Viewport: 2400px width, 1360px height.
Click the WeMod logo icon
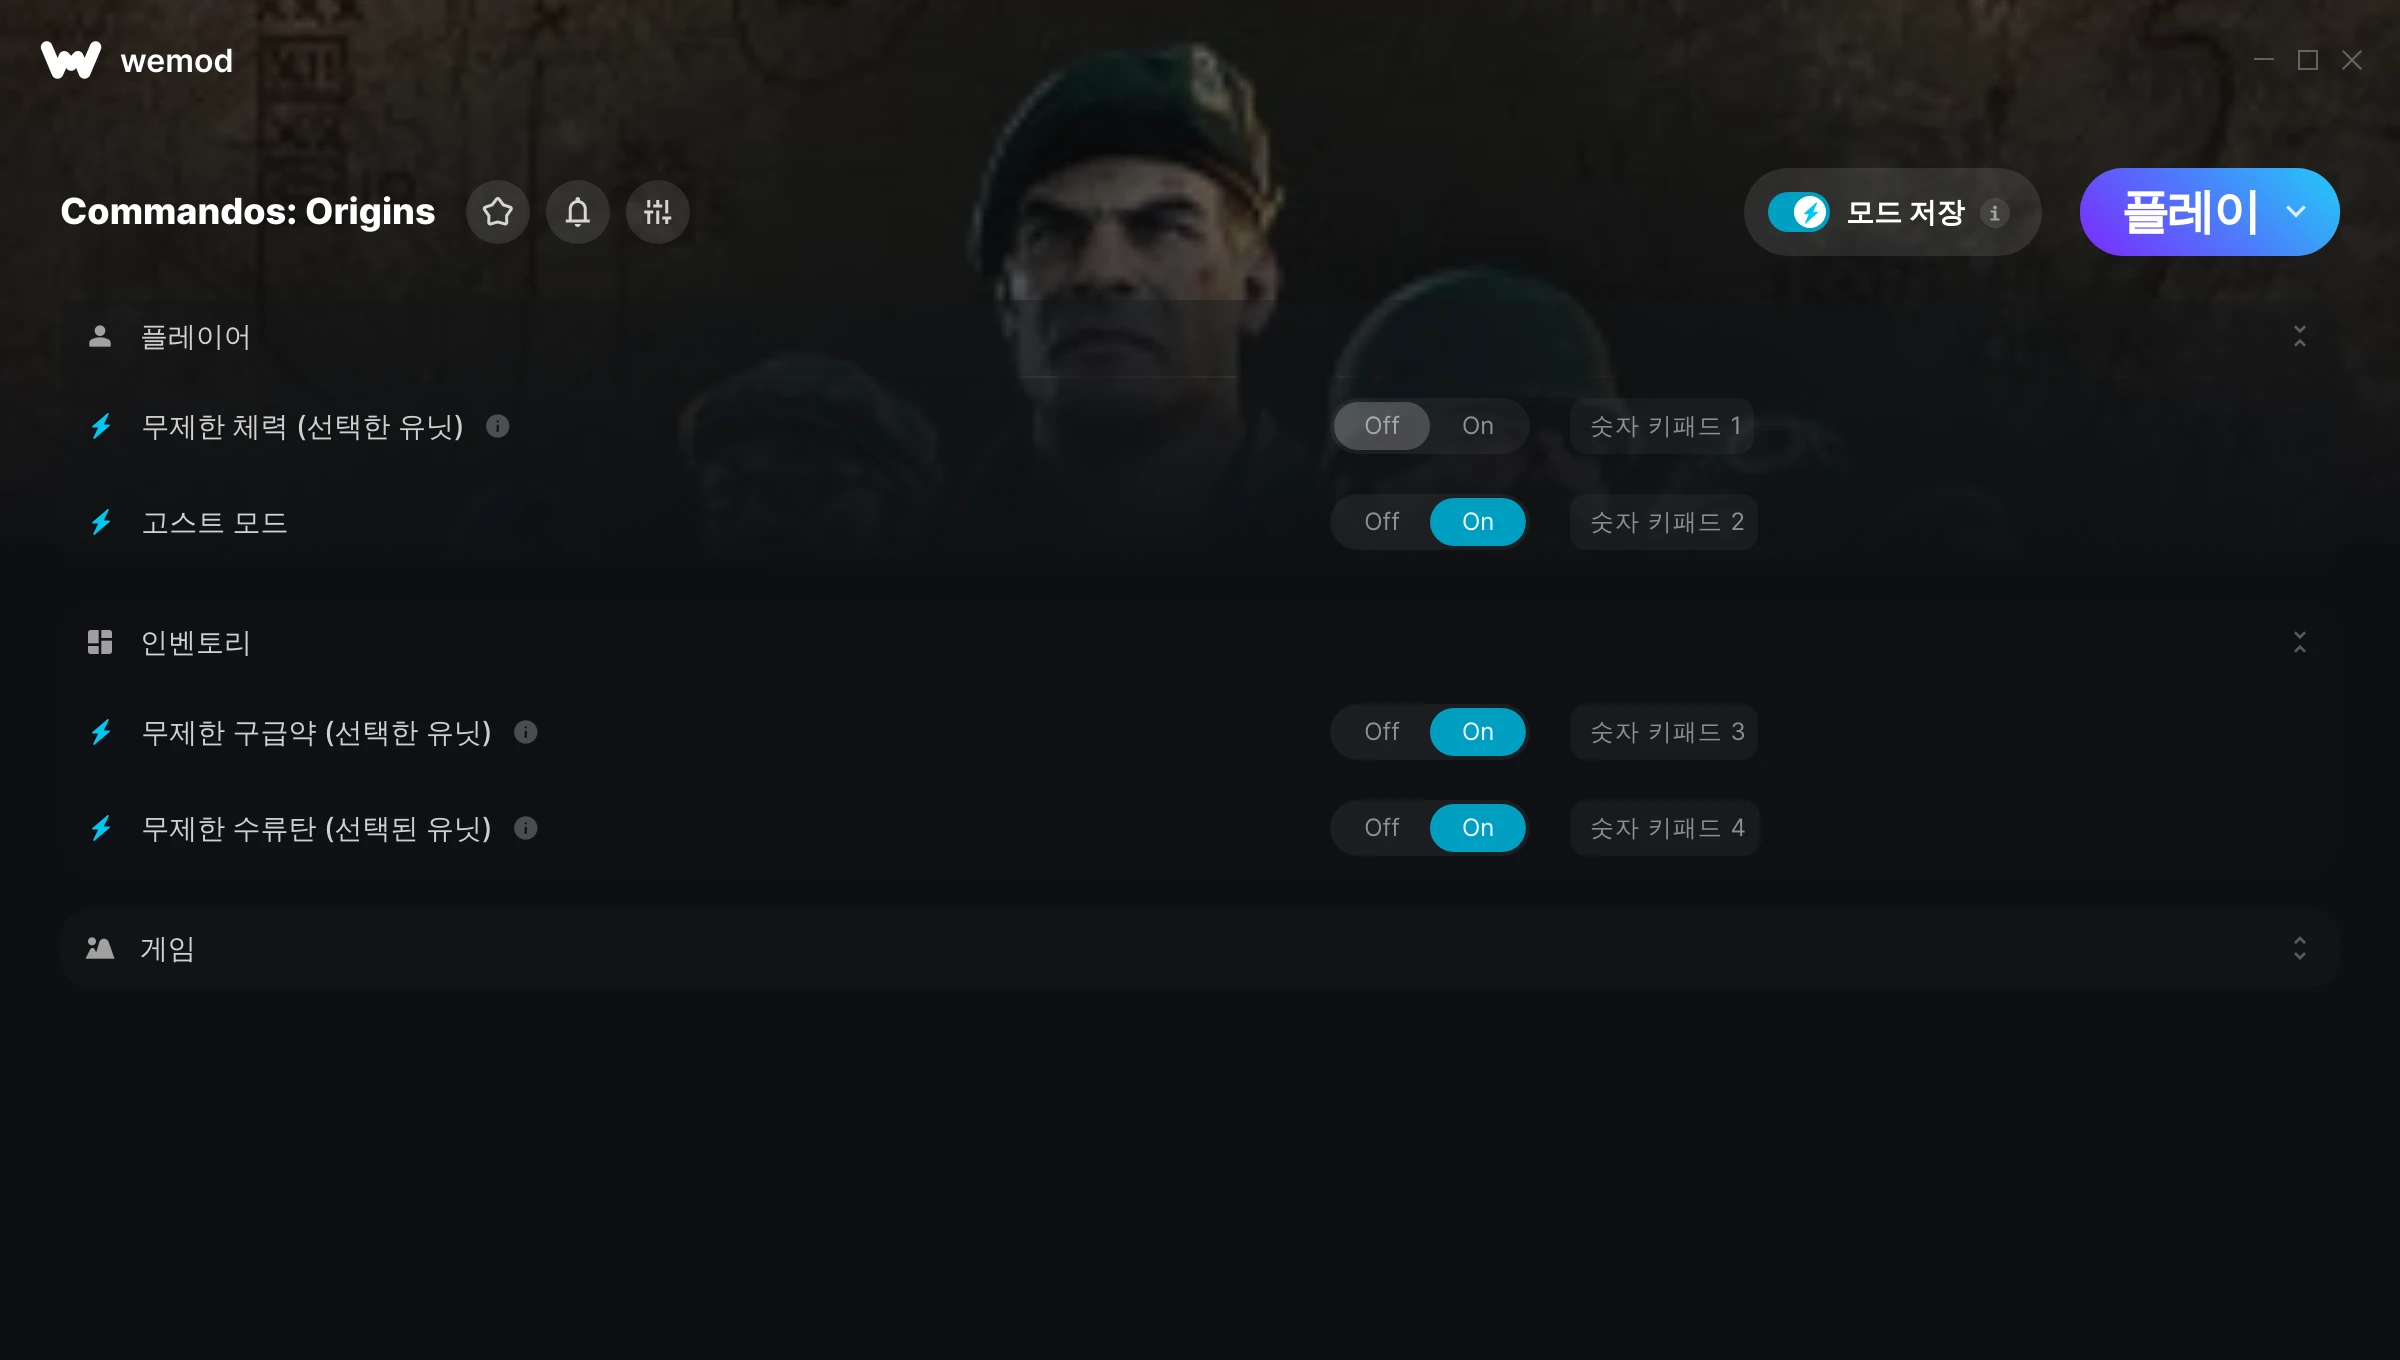[x=71, y=60]
